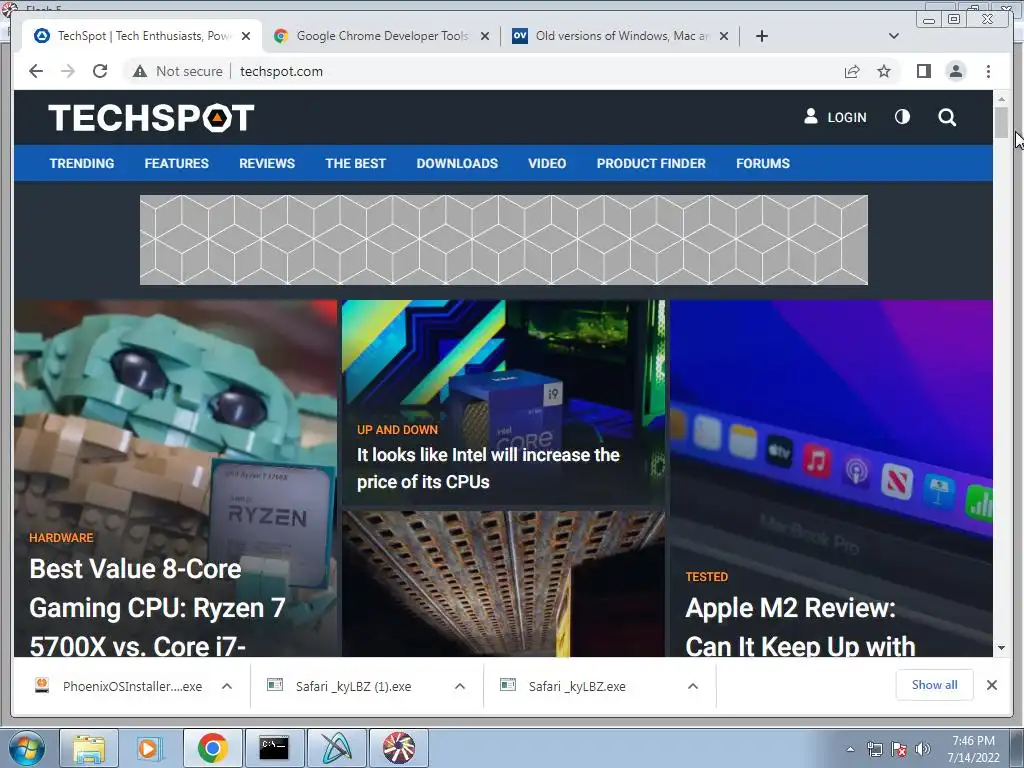Click the share page icon
This screenshot has width=1024, height=768.
coord(852,71)
